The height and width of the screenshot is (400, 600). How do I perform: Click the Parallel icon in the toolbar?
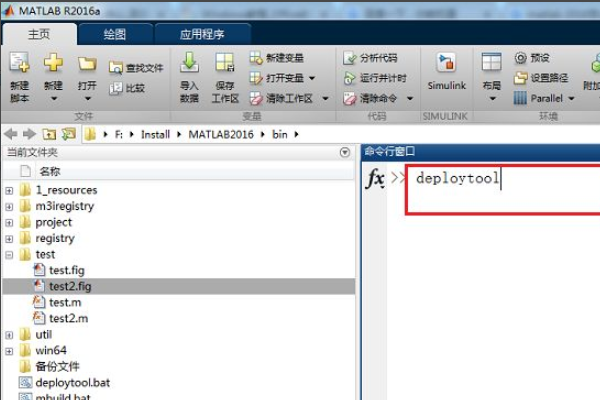click(x=520, y=98)
